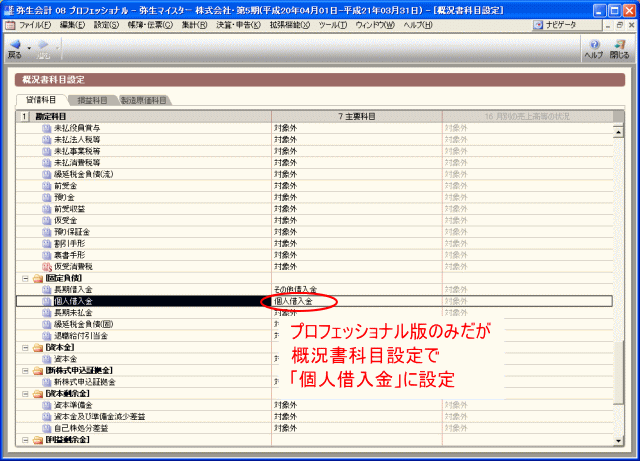Open the 編集(E) menu

[72, 25]
